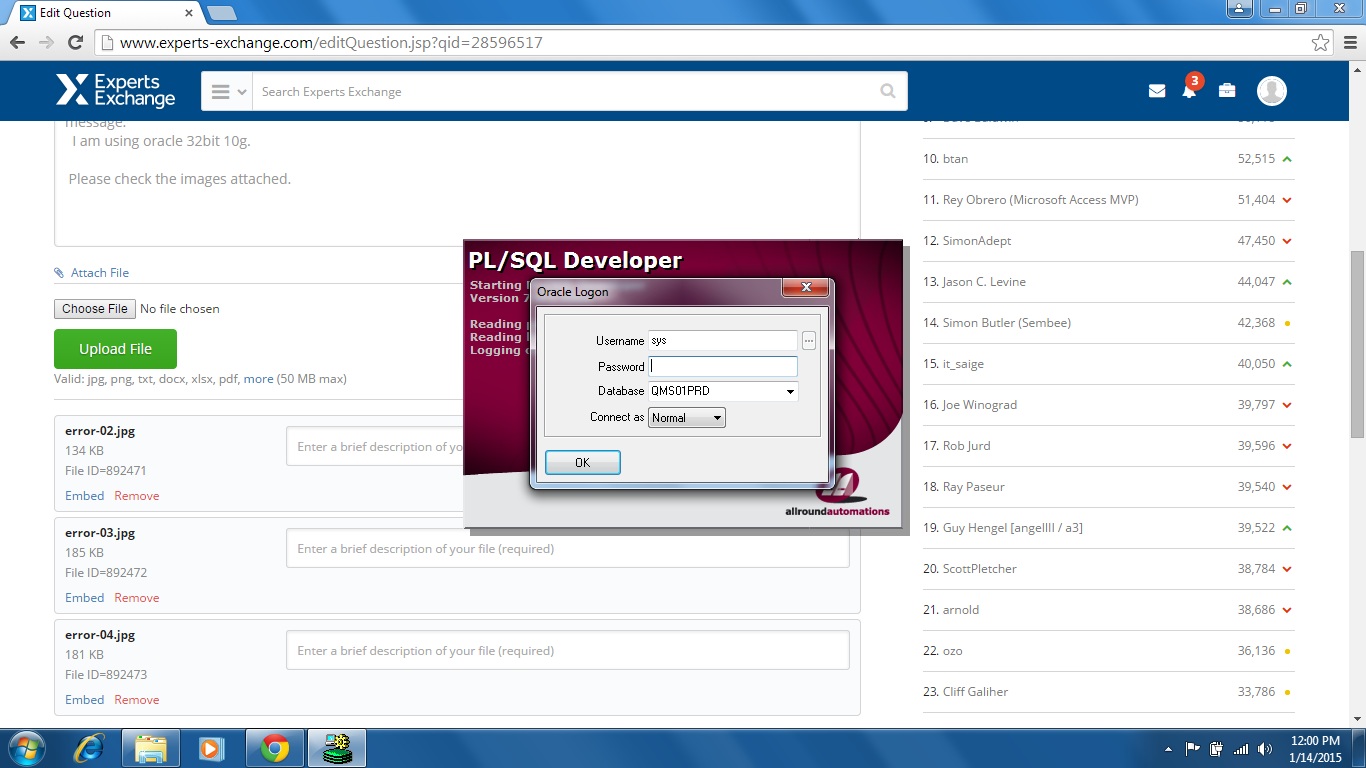Remove the error-02.jpg file
The height and width of the screenshot is (768, 1366).
click(136, 496)
